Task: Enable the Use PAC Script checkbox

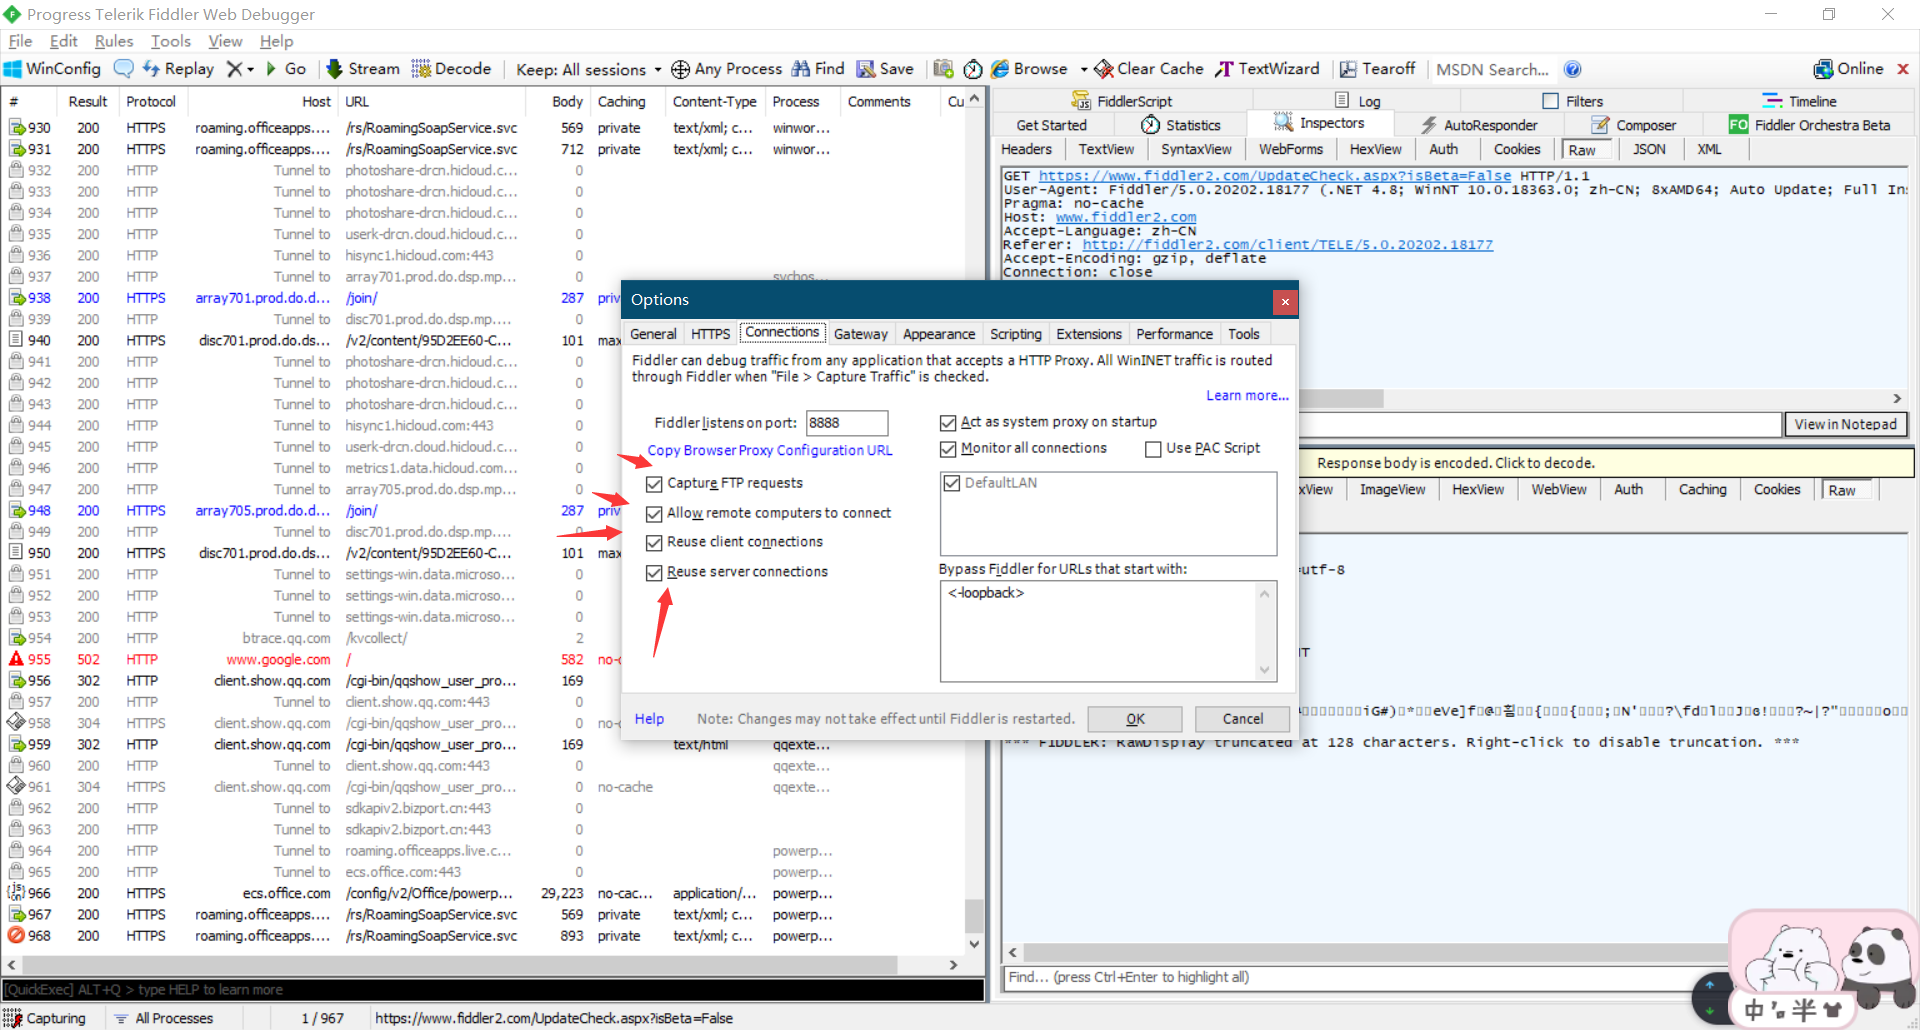Action: [1153, 449]
